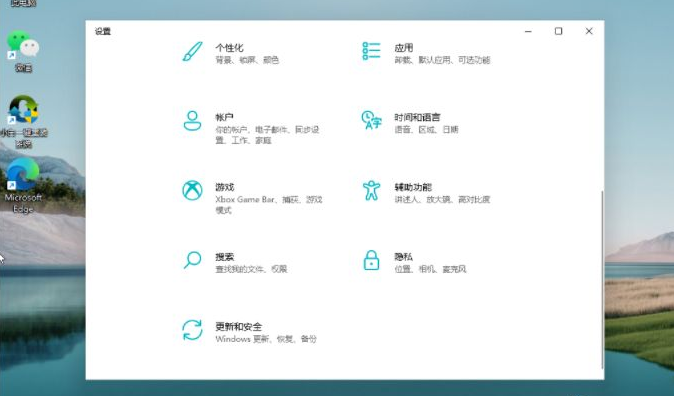This screenshot has height=396, width=674.
Task: Open the 应用 list icon
Action: 371,51
